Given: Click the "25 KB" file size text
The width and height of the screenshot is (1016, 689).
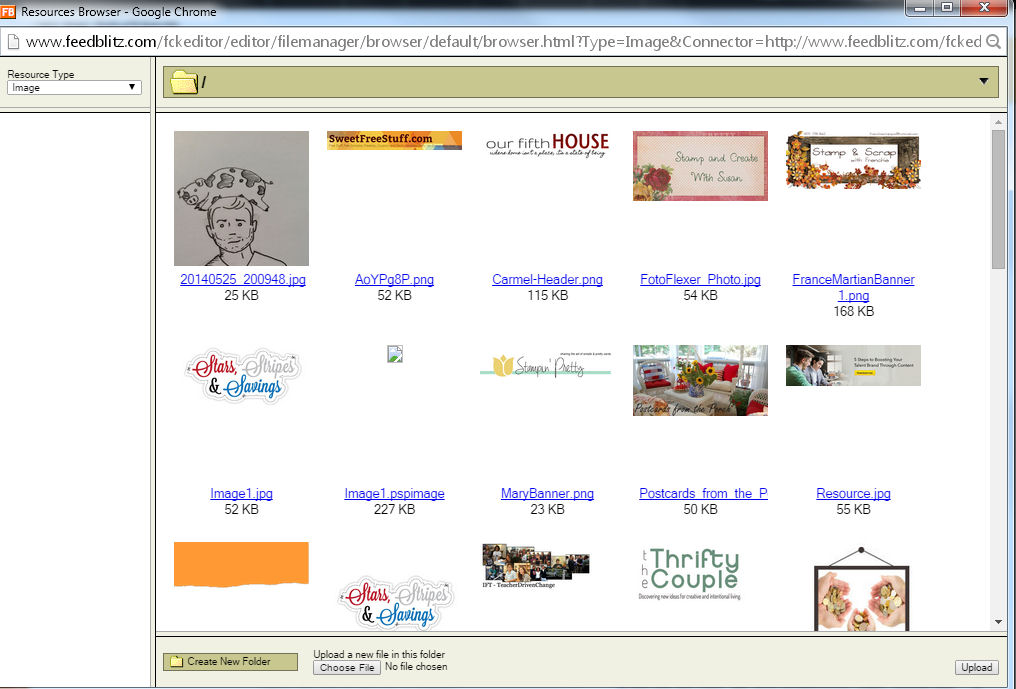Looking at the screenshot, I should (x=241, y=296).
